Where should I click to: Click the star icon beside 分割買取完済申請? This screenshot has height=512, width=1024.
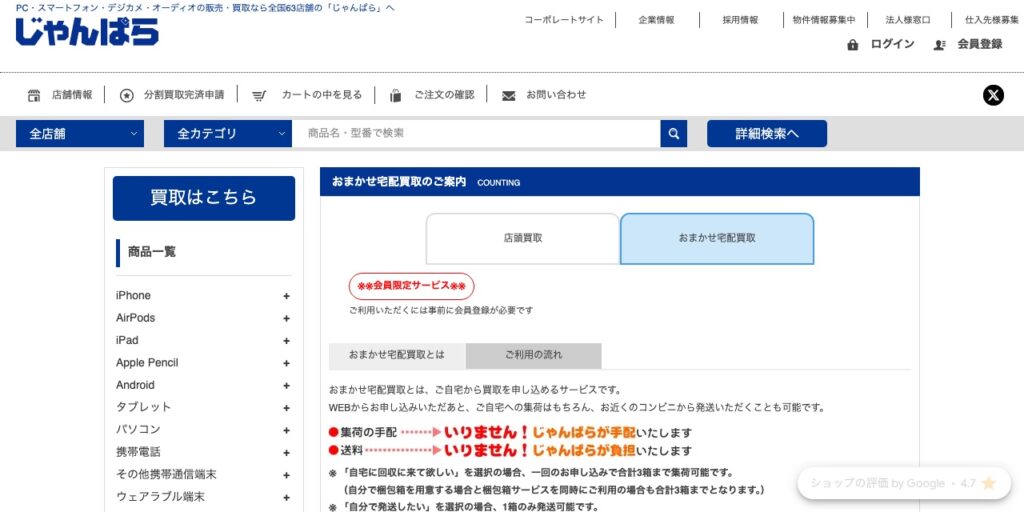click(127, 95)
